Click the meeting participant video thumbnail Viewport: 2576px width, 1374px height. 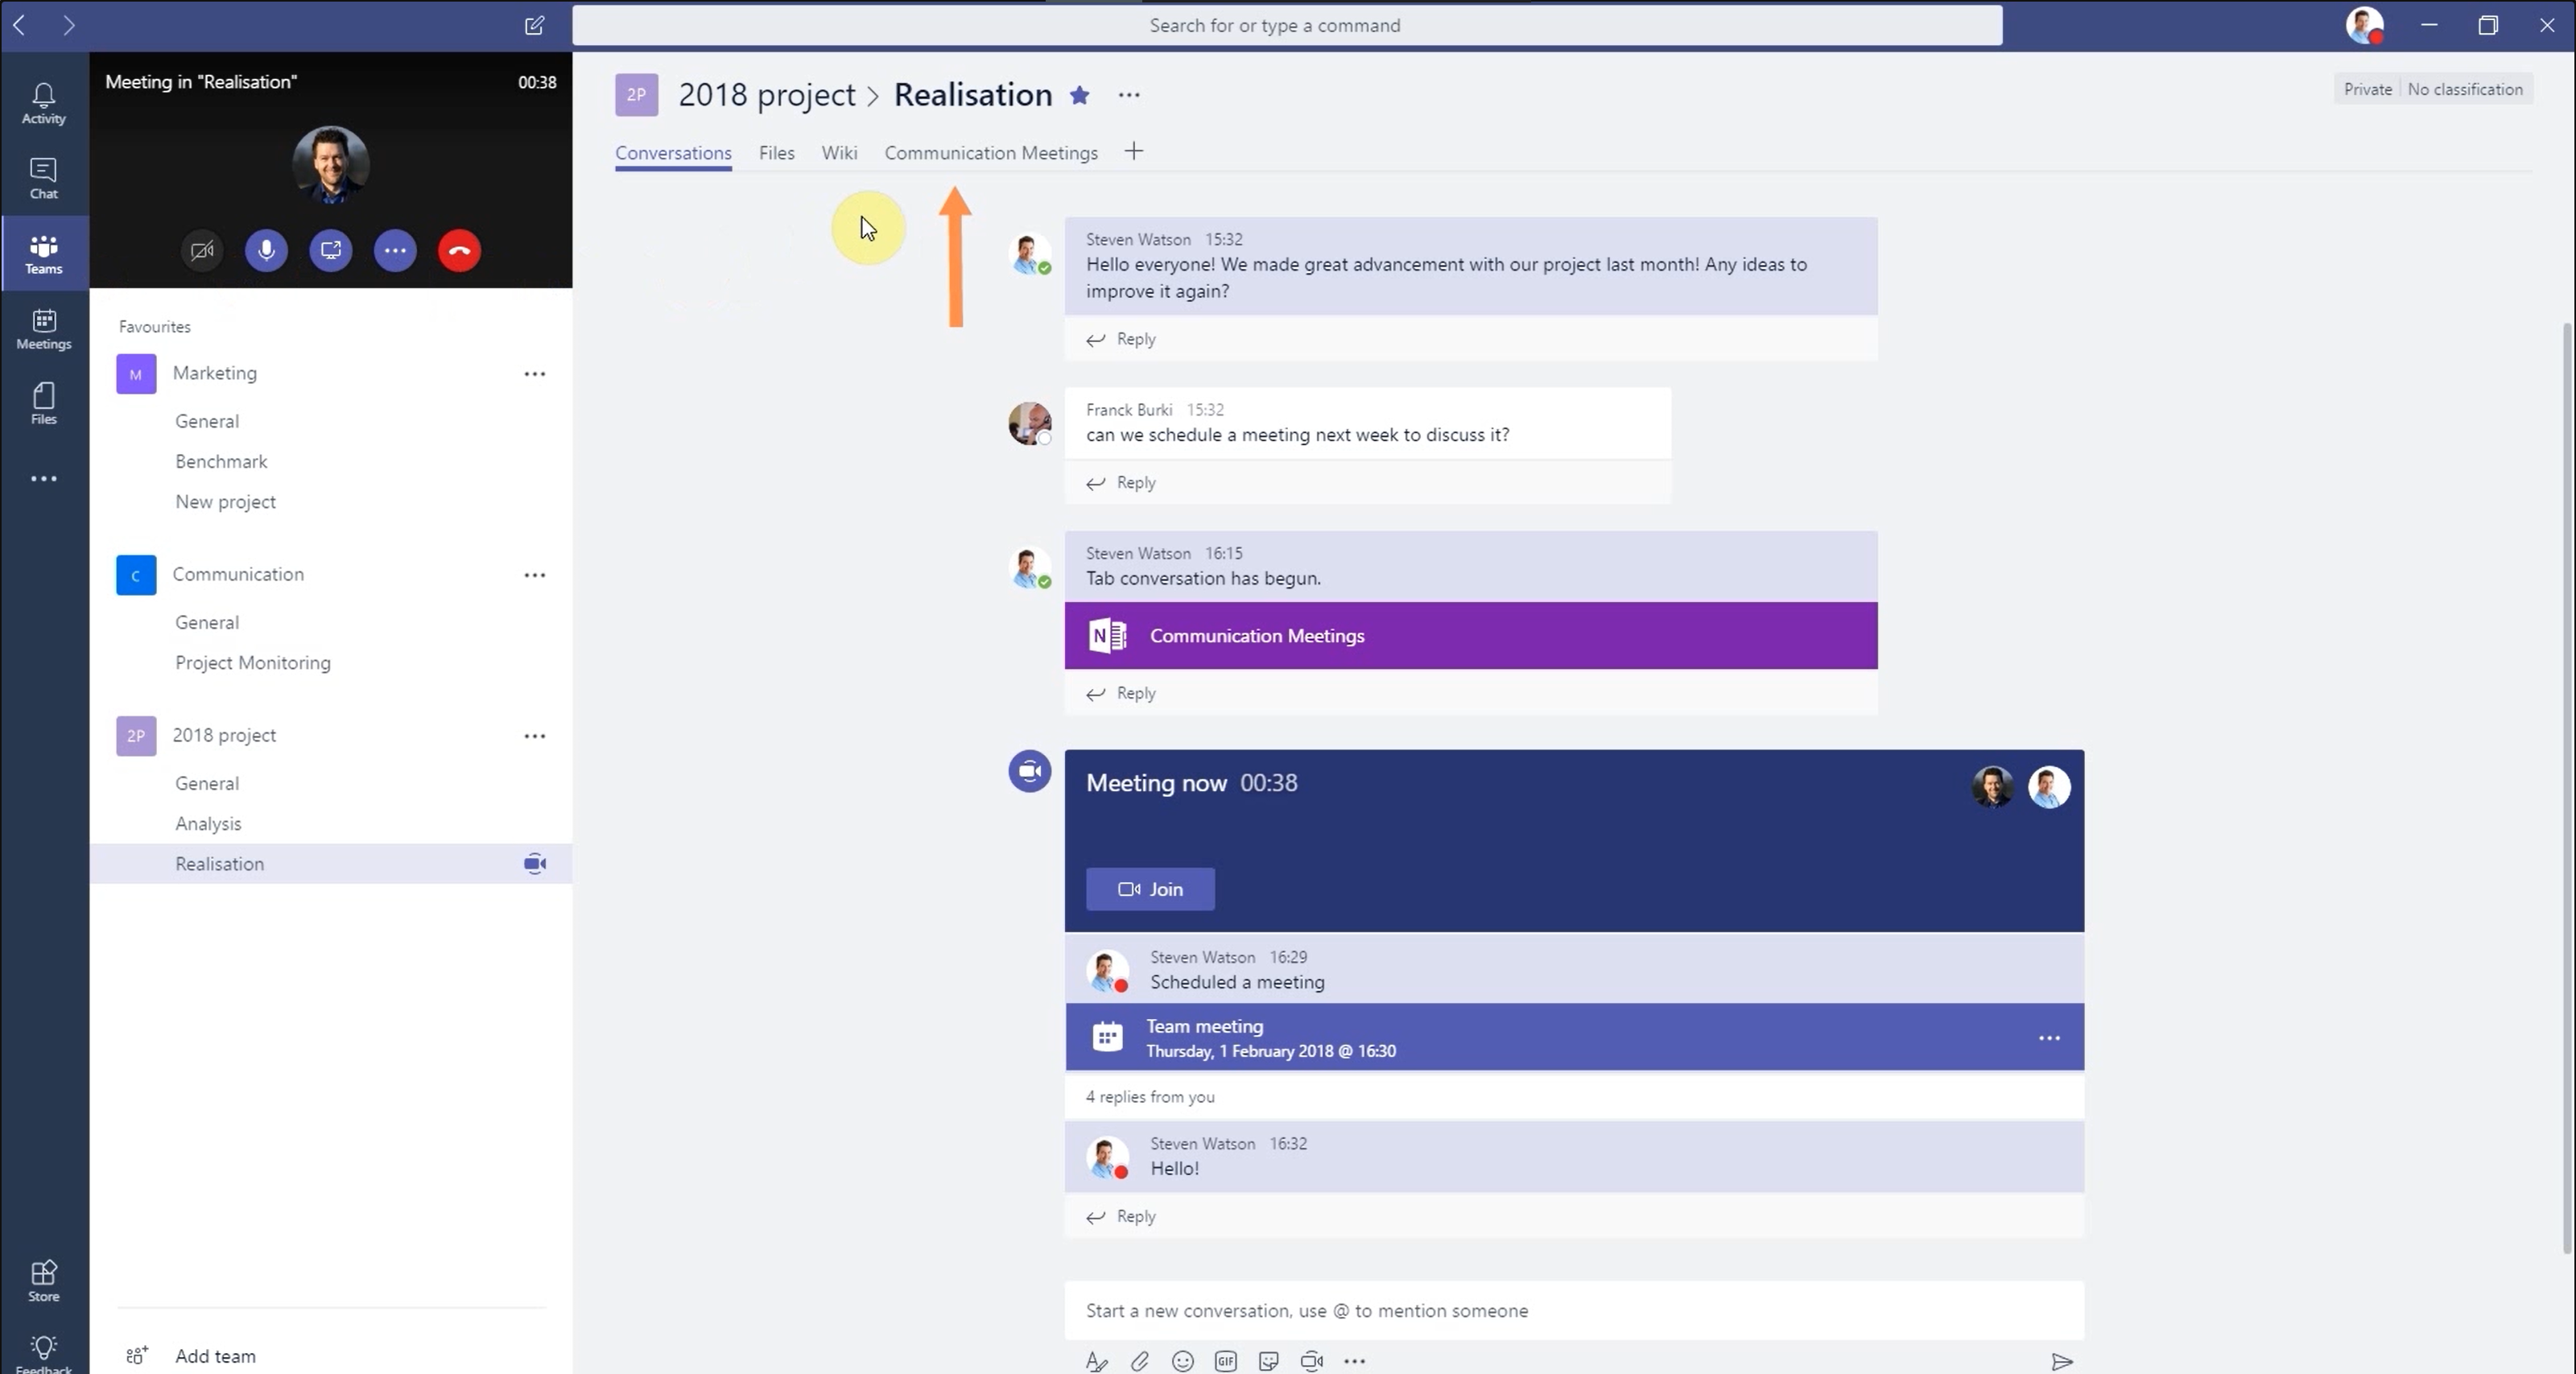pos(331,164)
